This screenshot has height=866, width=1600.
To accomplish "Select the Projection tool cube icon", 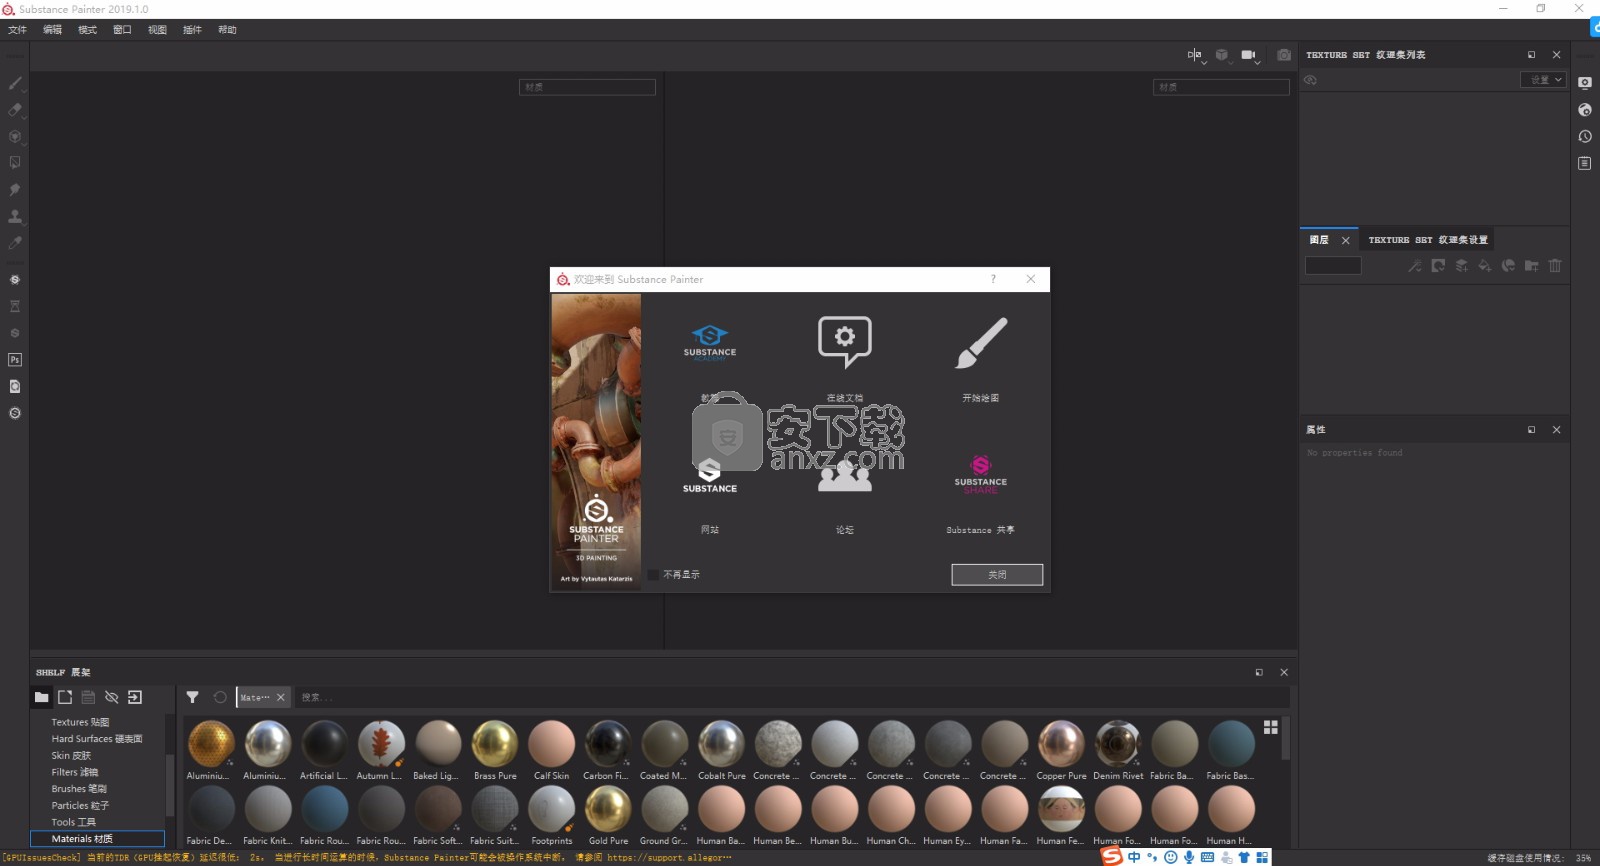I will pos(15,136).
